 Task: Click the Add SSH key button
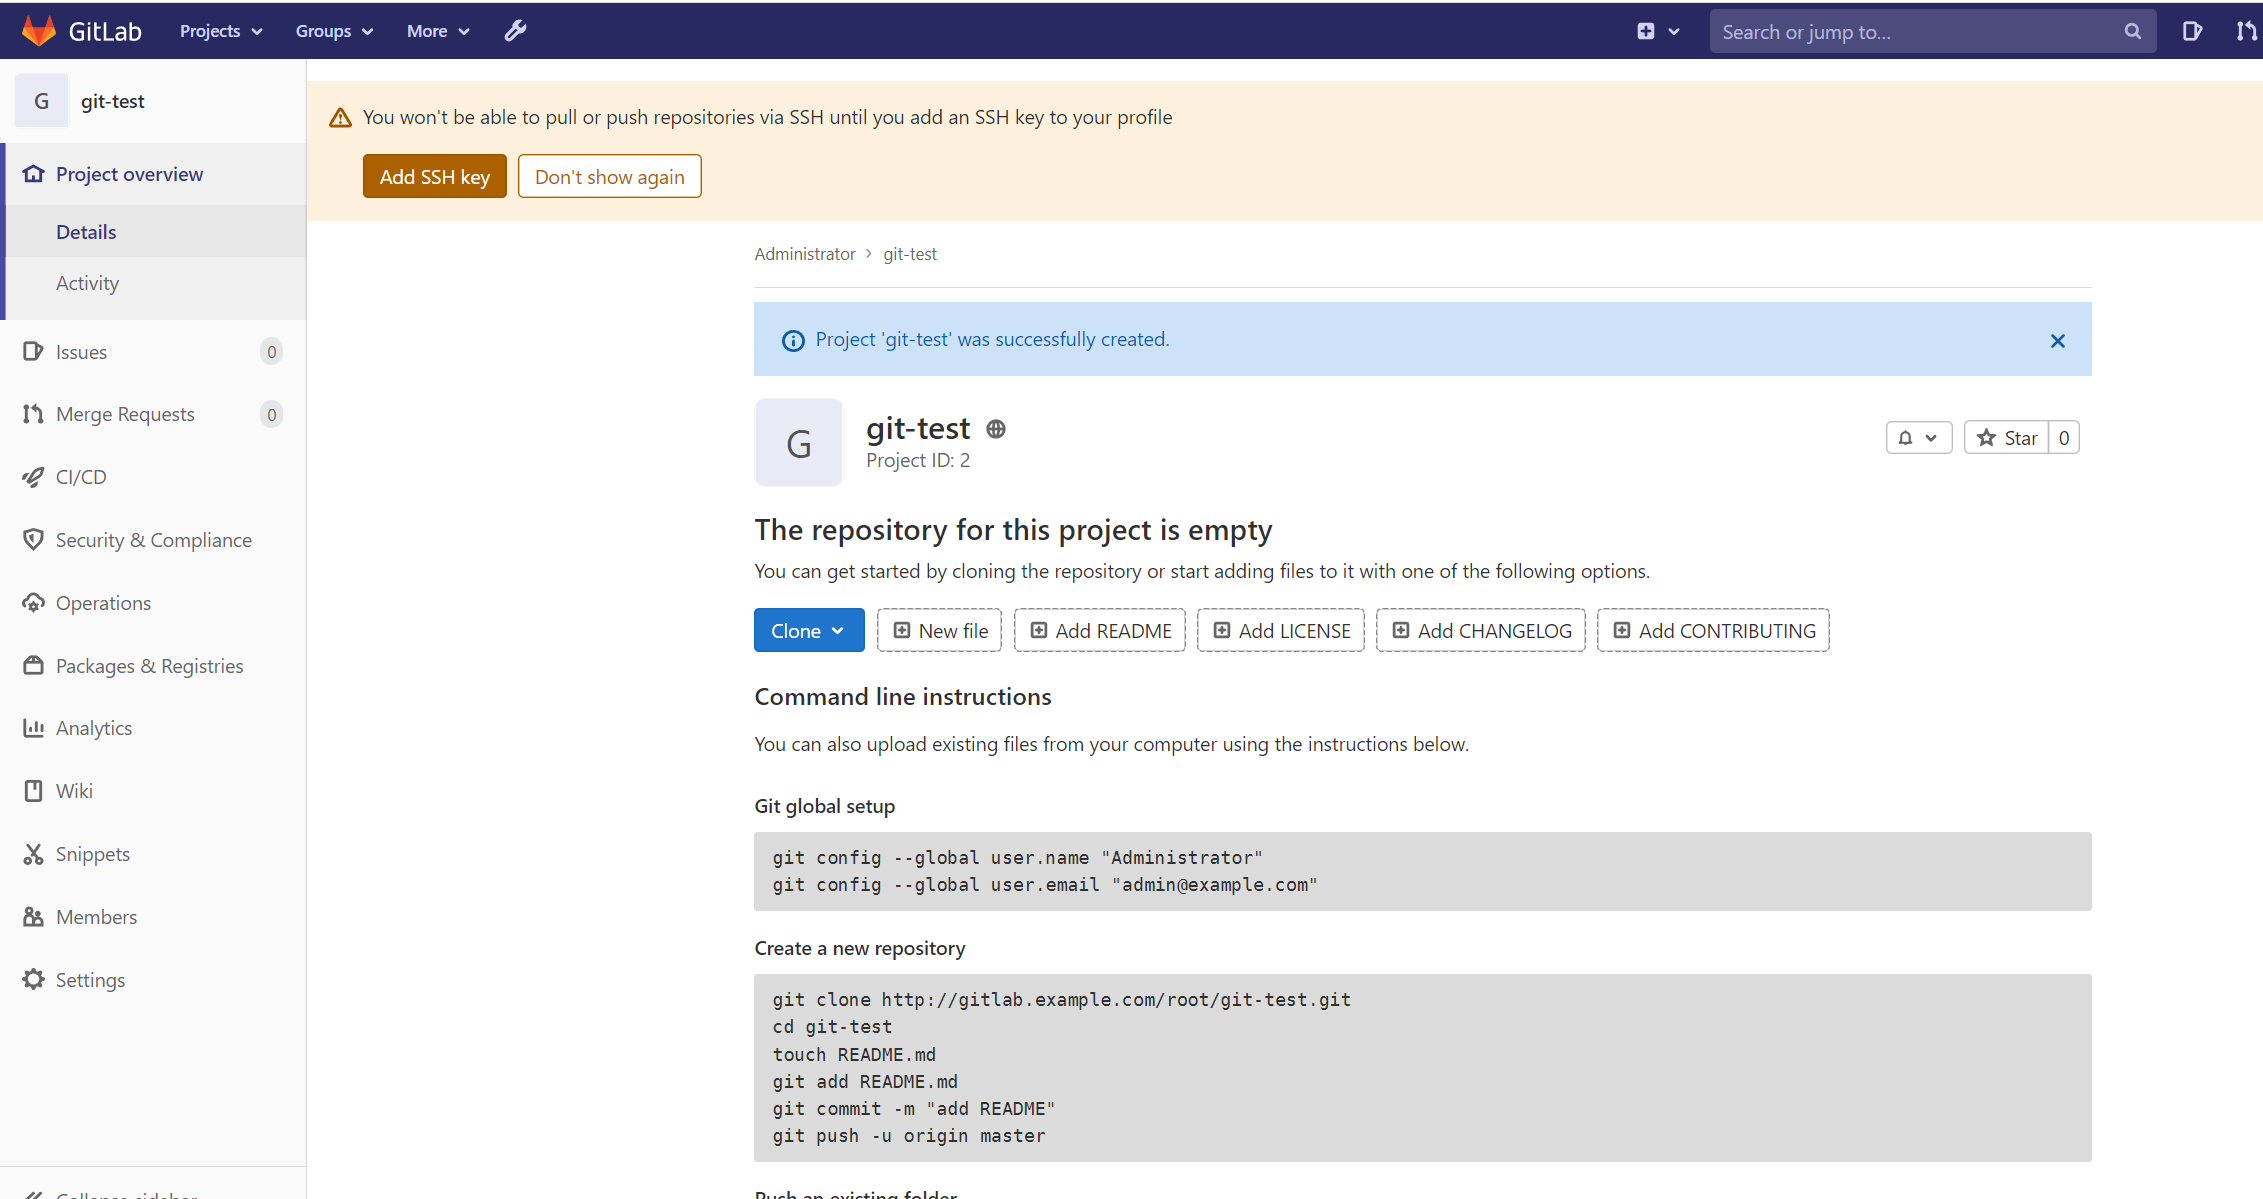tap(434, 176)
